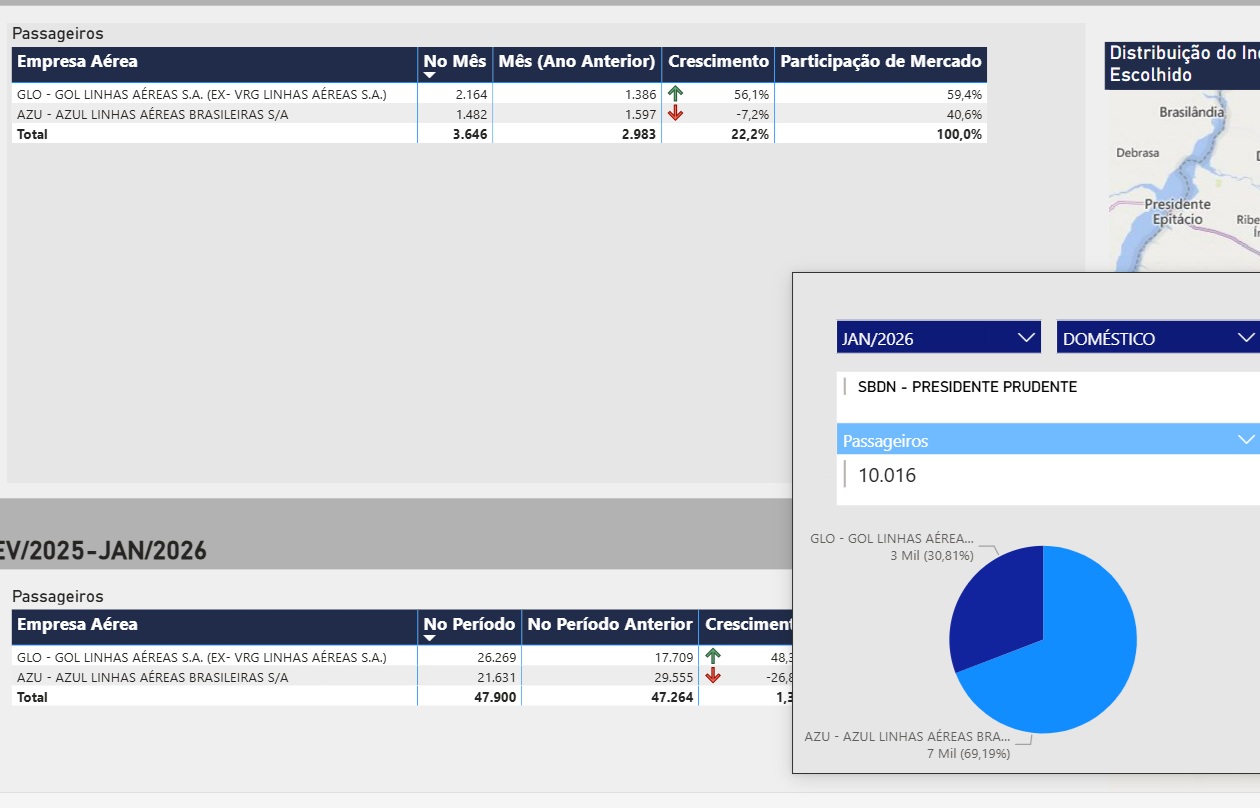Open the JAN/2026 month dropdown

coord(1026,338)
